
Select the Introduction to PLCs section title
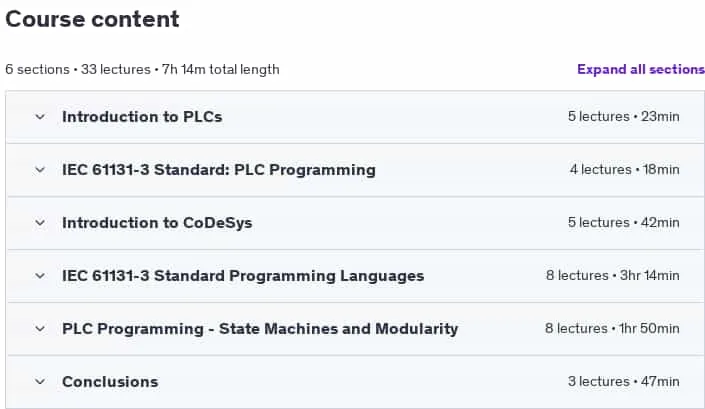coord(142,117)
